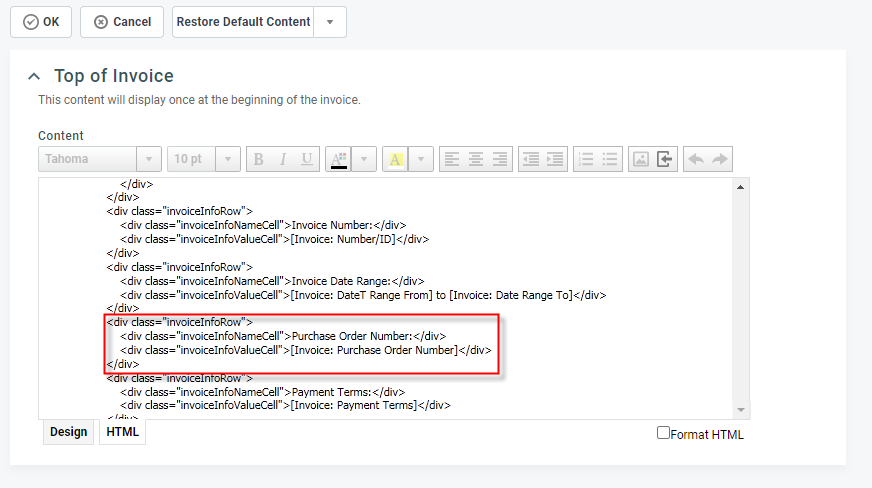
Task: Click the insert field icon
Action: pos(666,159)
